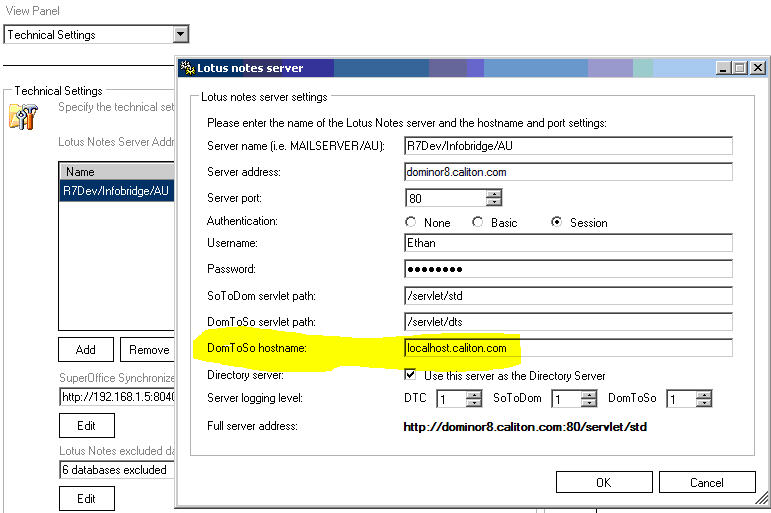
Task: Click the DomToSo servlet path field
Action: click(568, 322)
